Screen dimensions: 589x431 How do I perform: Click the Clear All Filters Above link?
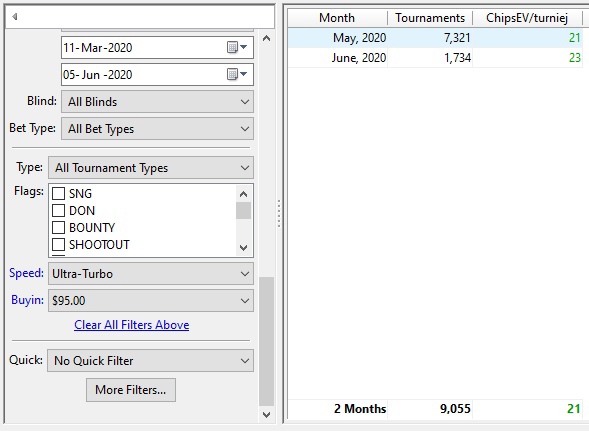click(131, 325)
